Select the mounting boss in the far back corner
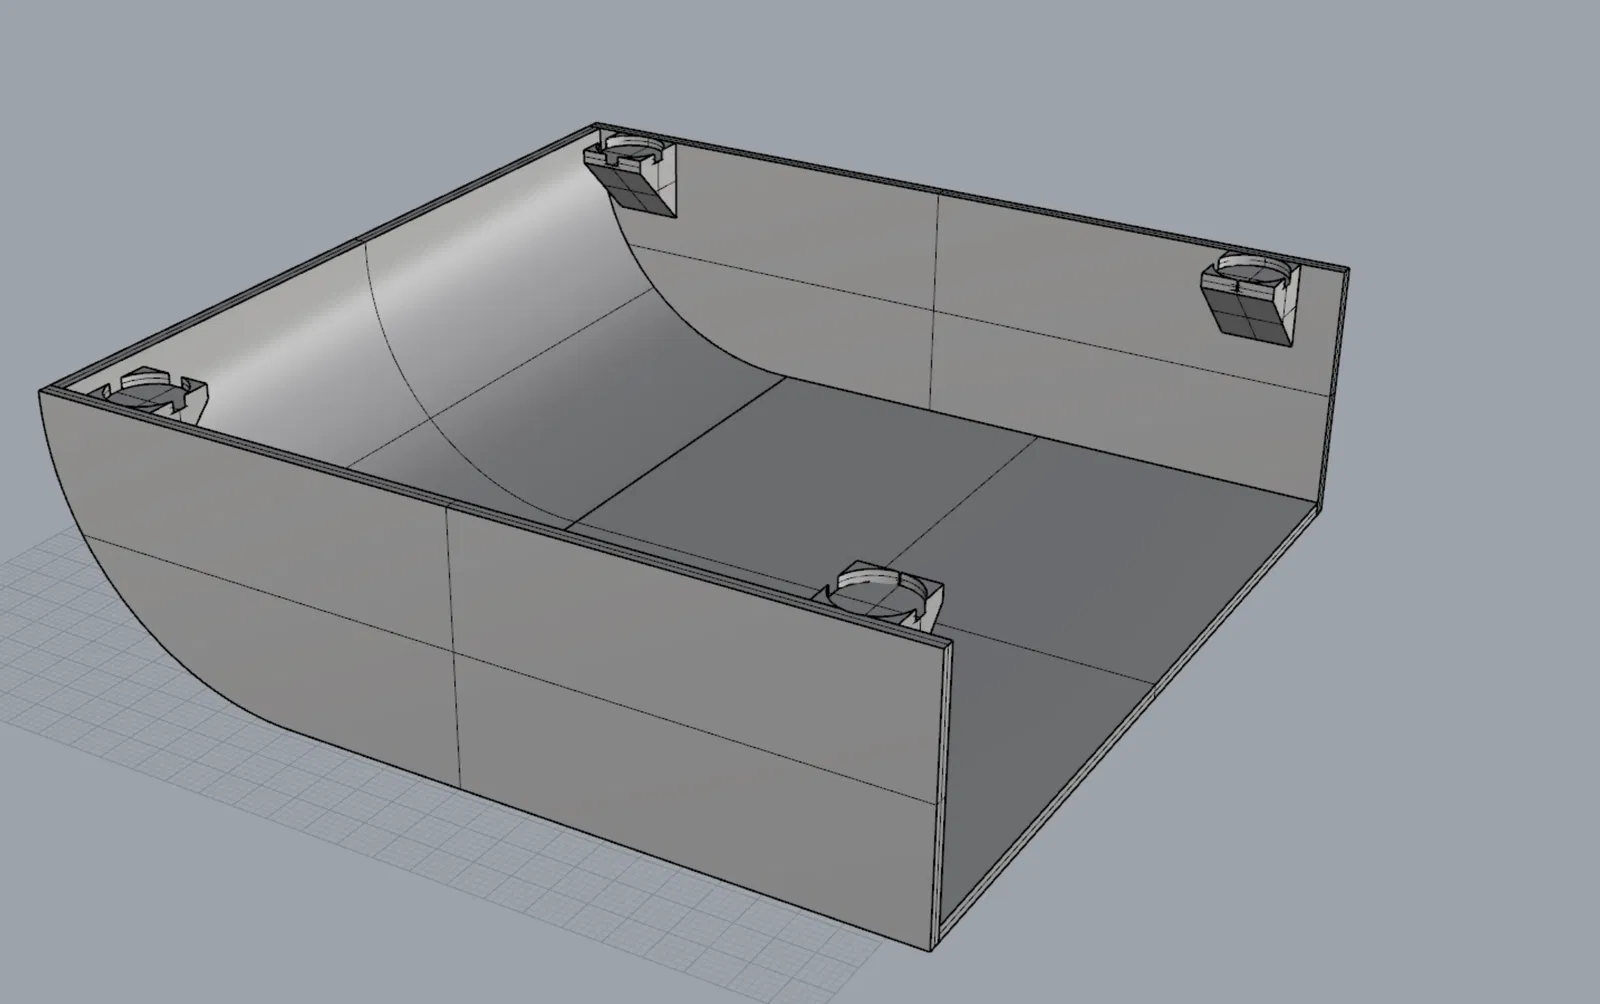 pyautogui.click(x=630, y=174)
